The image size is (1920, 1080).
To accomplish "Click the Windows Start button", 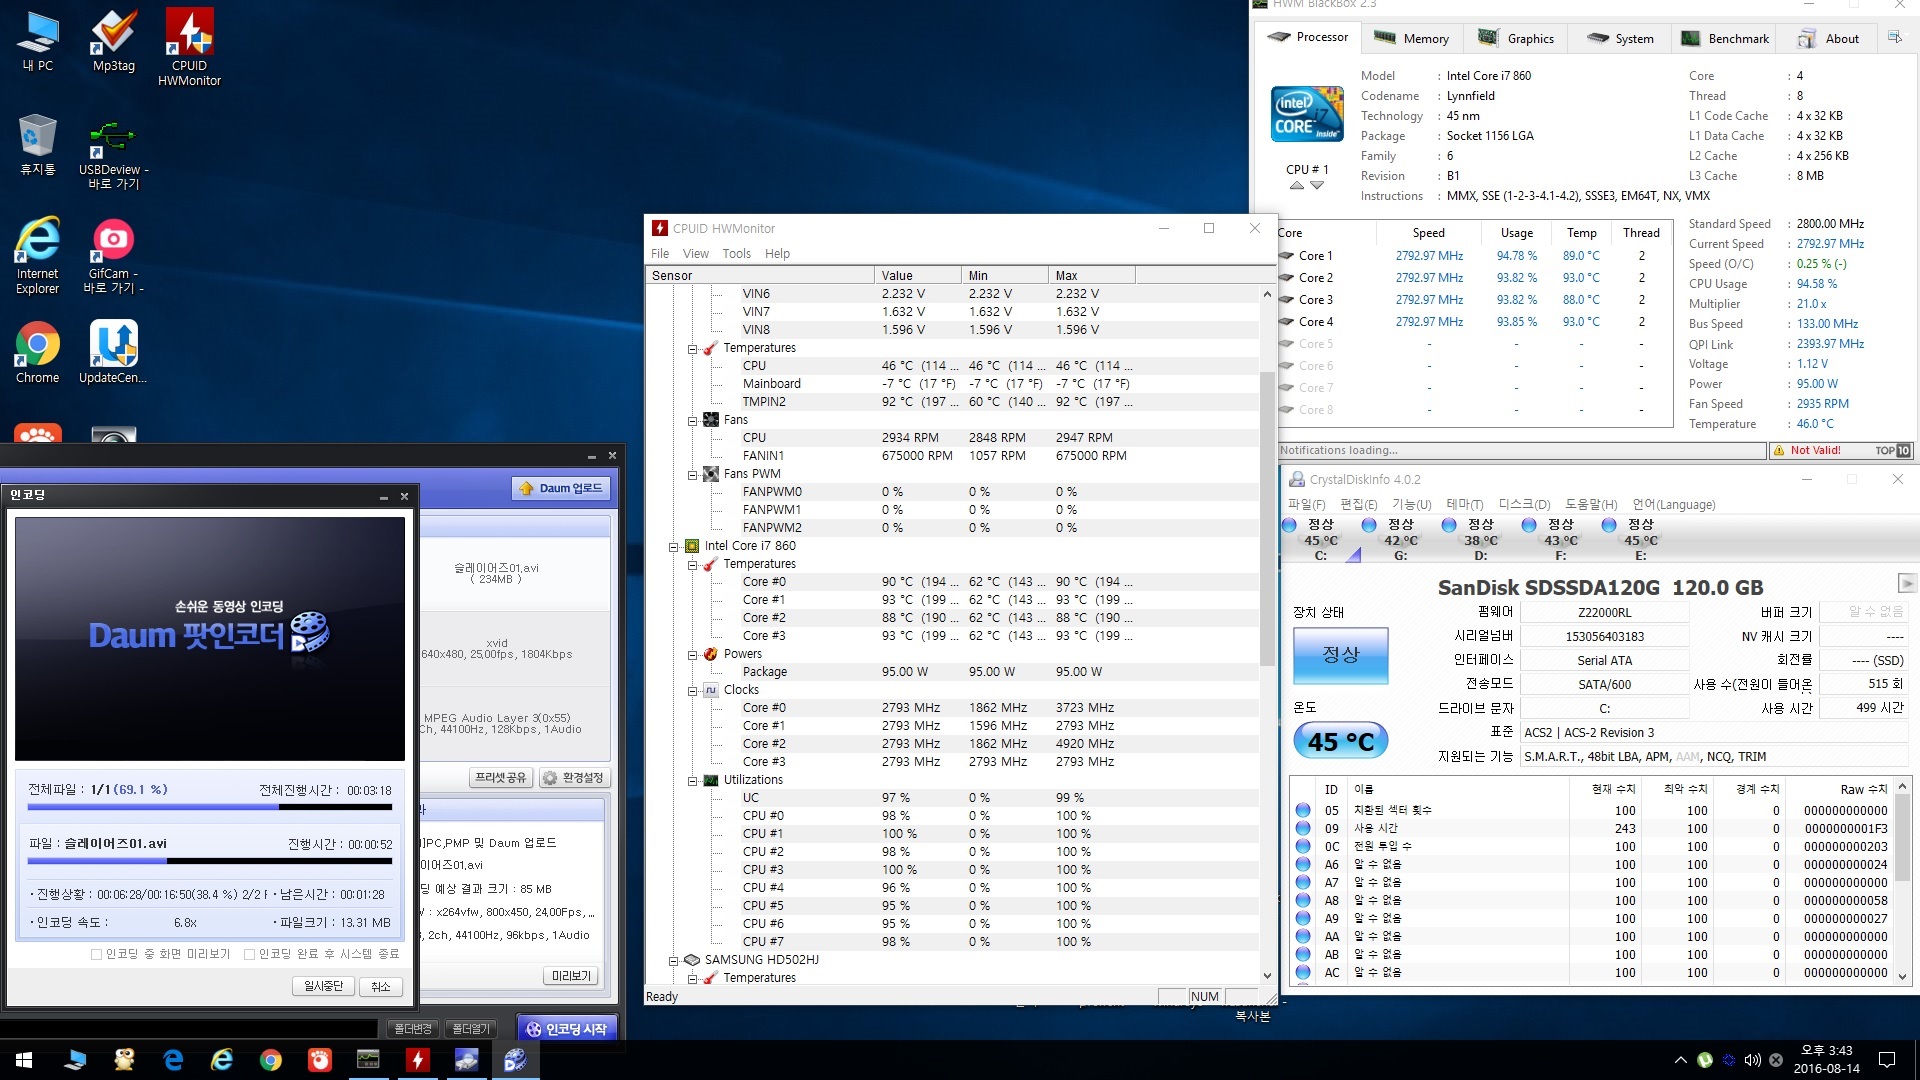I will pos(24,1060).
